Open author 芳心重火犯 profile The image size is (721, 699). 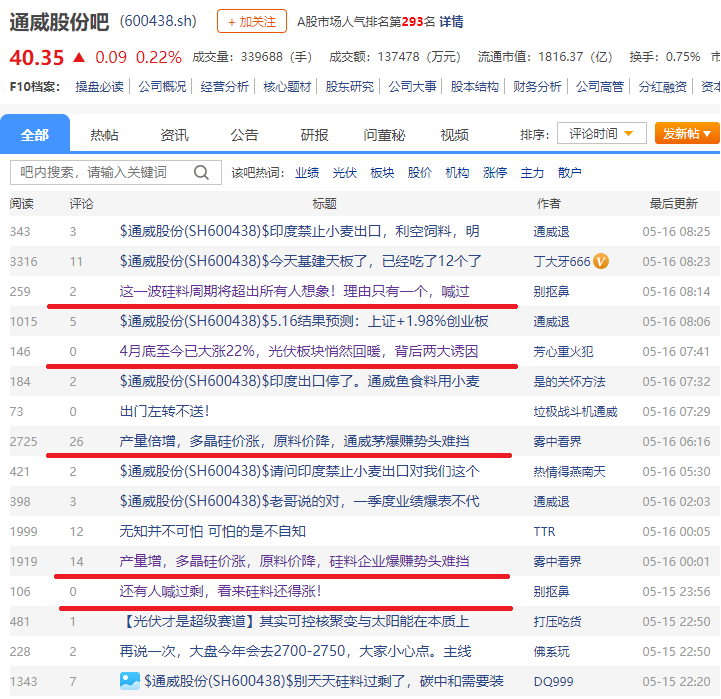tap(563, 352)
